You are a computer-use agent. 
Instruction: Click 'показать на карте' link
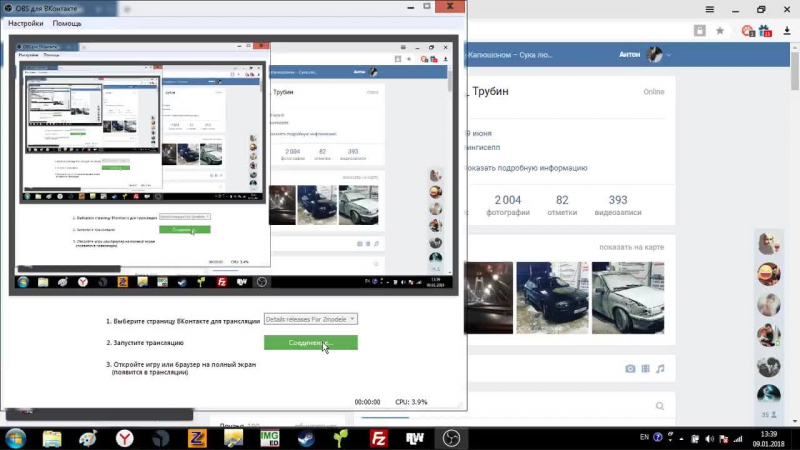pyautogui.click(x=632, y=247)
